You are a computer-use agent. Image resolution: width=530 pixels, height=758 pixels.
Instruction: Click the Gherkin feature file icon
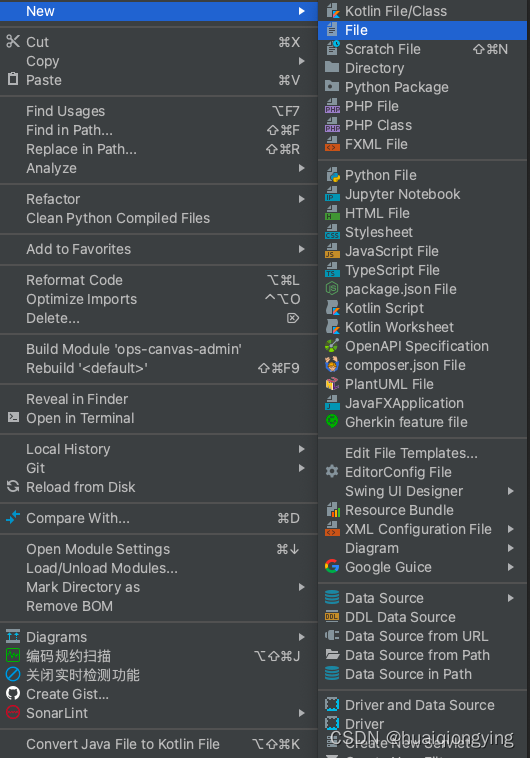click(x=332, y=422)
